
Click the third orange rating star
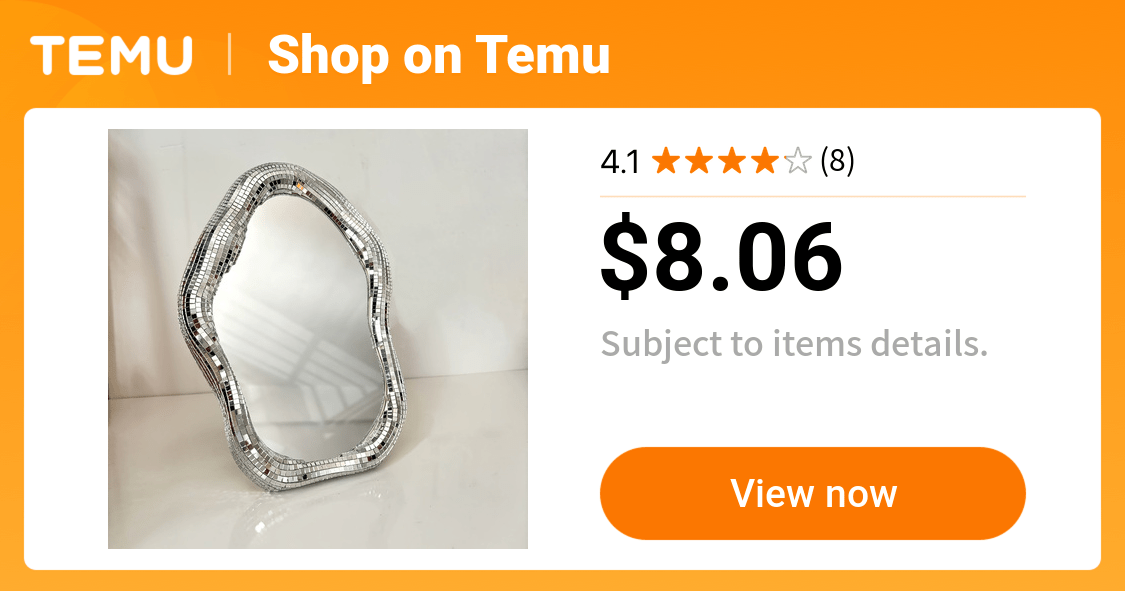[x=732, y=161]
